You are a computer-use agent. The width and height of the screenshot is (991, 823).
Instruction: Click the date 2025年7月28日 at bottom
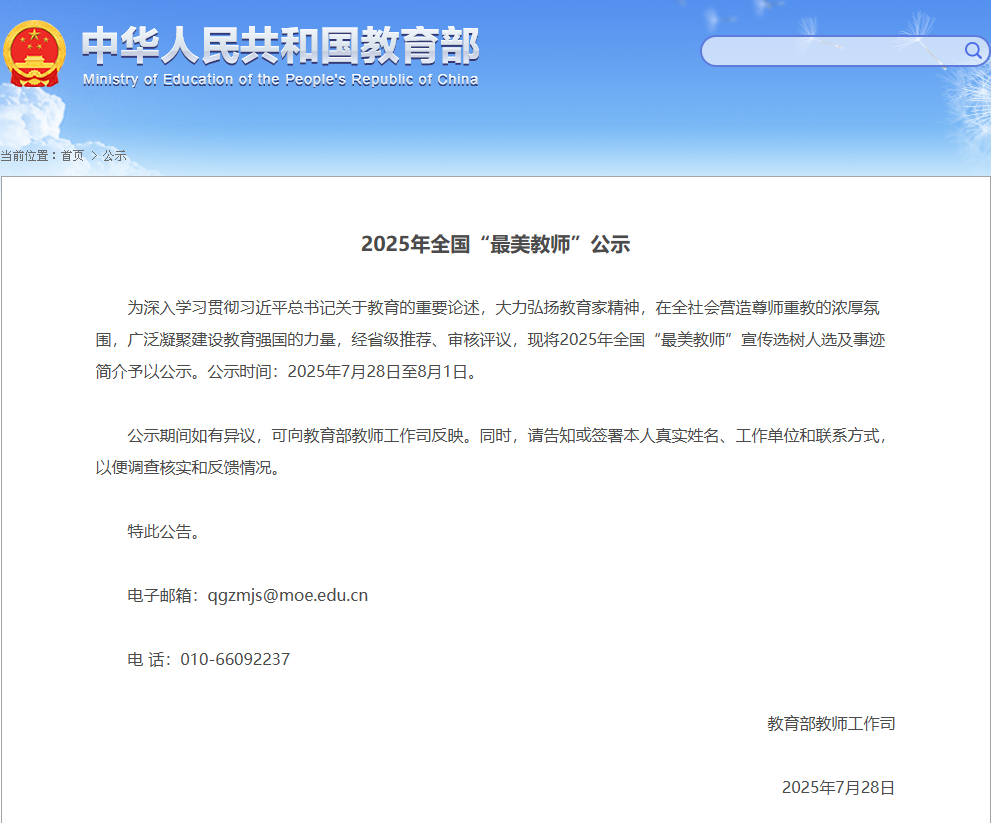point(838,788)
